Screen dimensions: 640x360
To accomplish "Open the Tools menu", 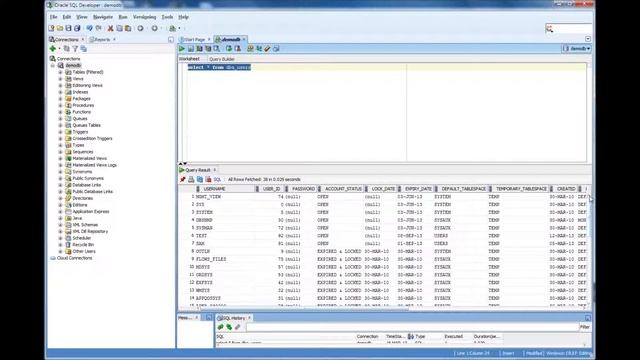I will [x=167, y=17].
